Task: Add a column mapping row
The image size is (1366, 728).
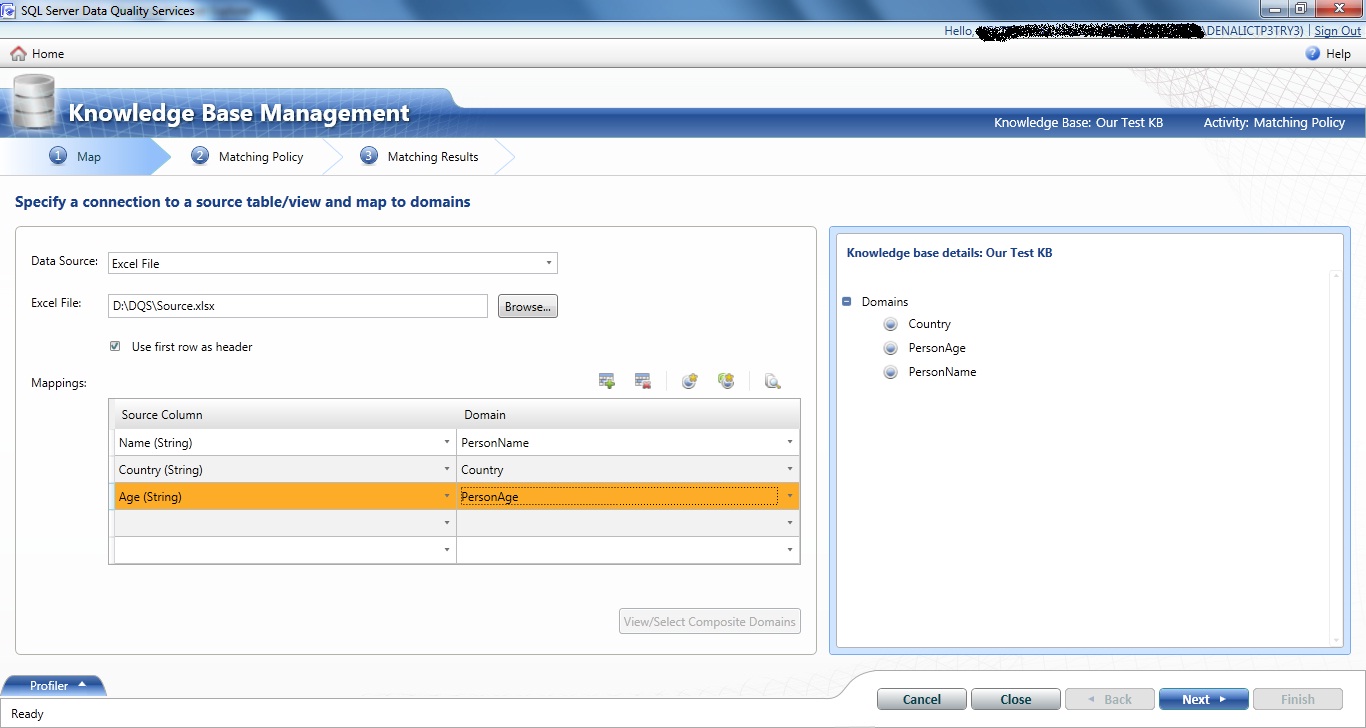Action: 606,381
